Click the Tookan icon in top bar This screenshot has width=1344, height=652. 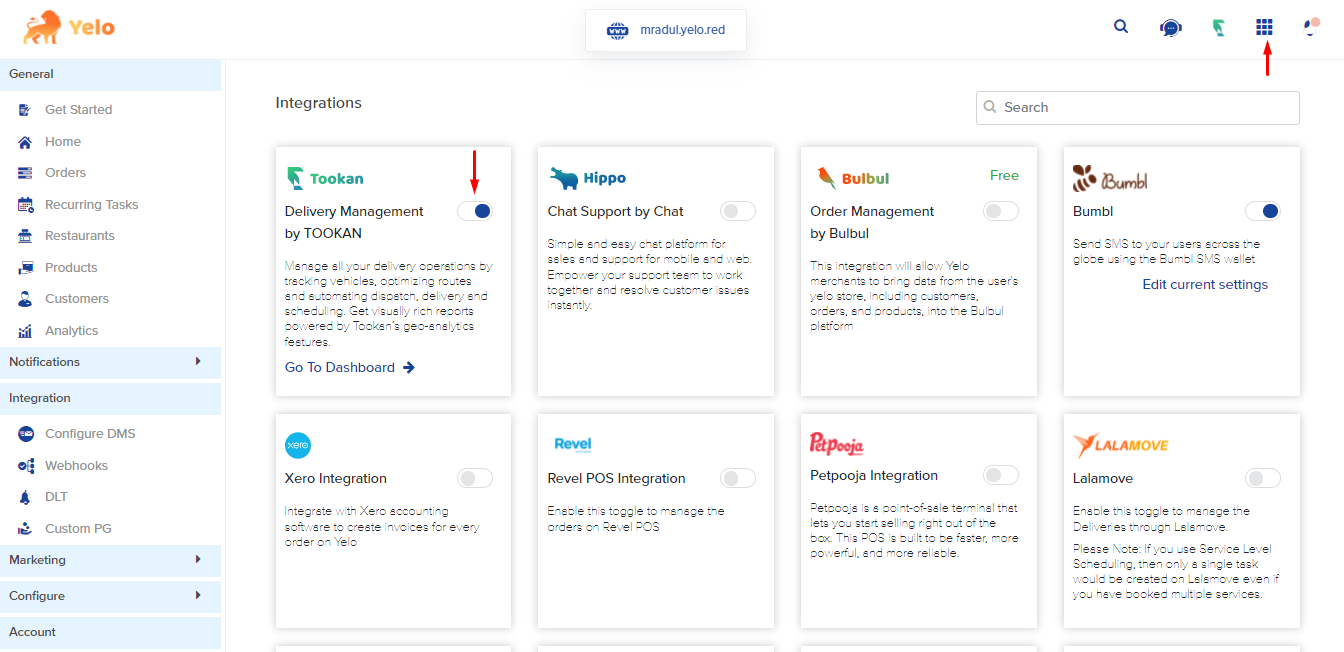click(1218, 28)
